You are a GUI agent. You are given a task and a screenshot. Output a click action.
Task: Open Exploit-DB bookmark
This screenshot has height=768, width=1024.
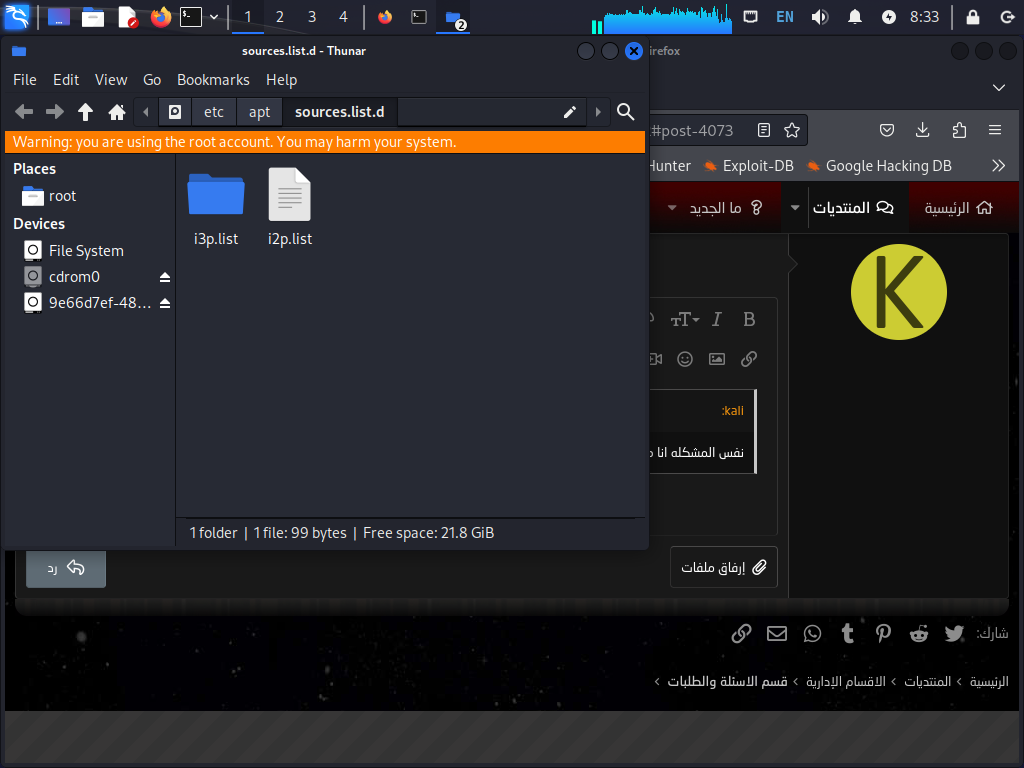pos(749,166)
